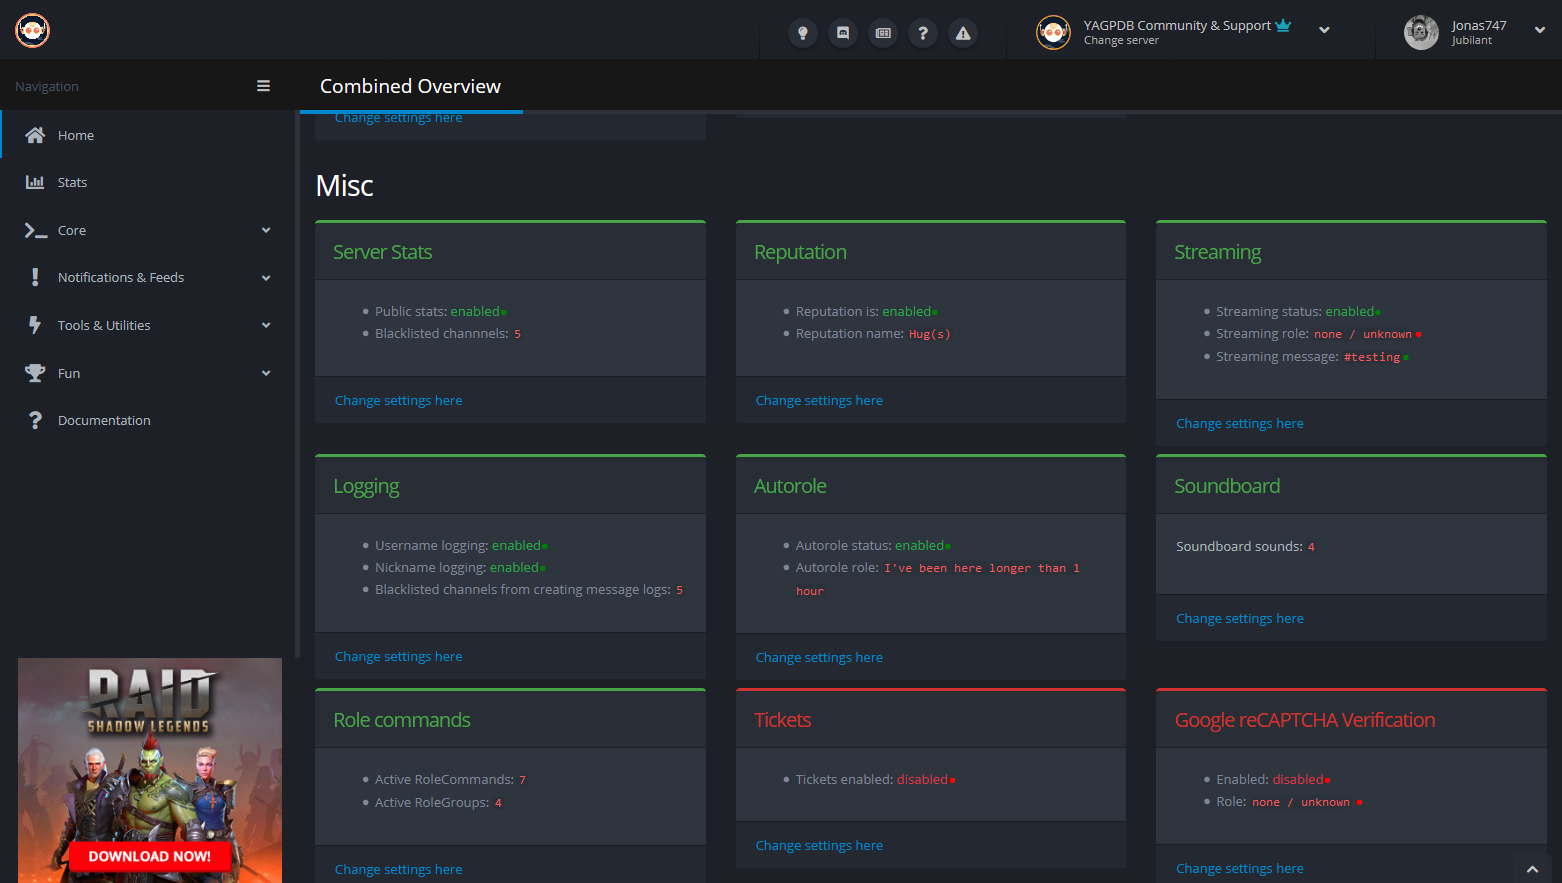Change settings for Tickets
Viewport: 1562px width, 883px height.
pos(819,845)
